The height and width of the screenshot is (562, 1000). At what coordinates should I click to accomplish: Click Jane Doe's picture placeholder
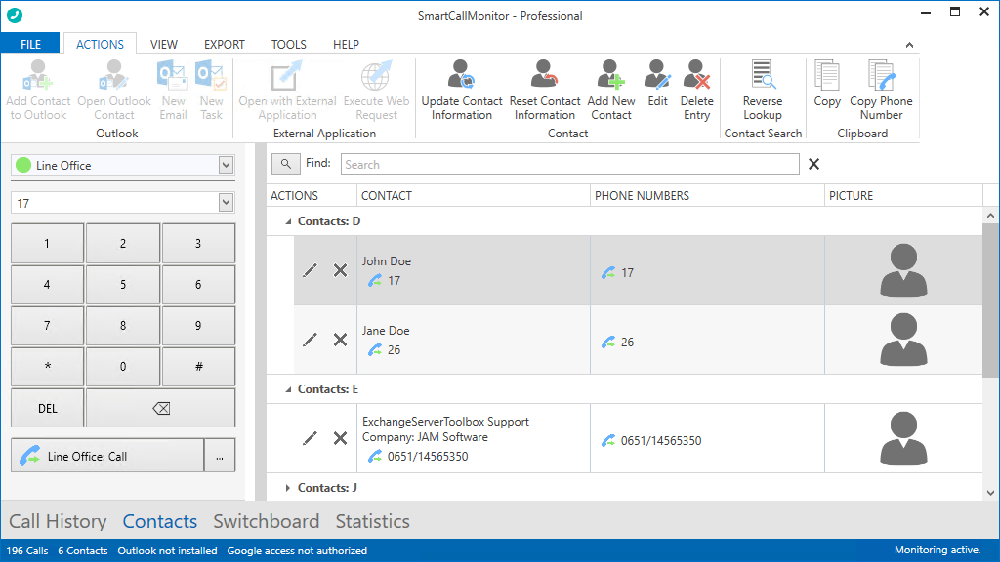(x=904, y=339)
